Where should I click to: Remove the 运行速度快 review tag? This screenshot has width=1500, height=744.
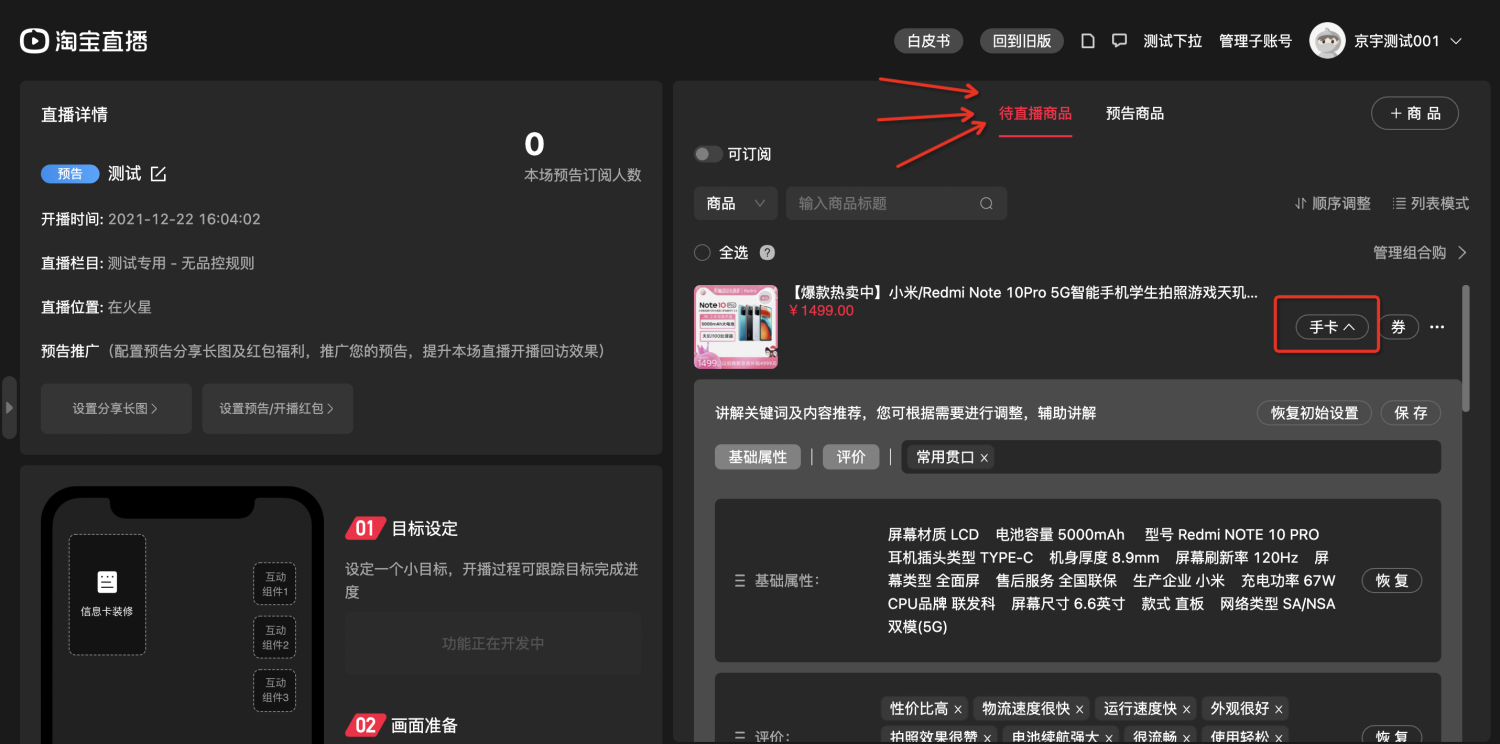tap(1187, 709)
